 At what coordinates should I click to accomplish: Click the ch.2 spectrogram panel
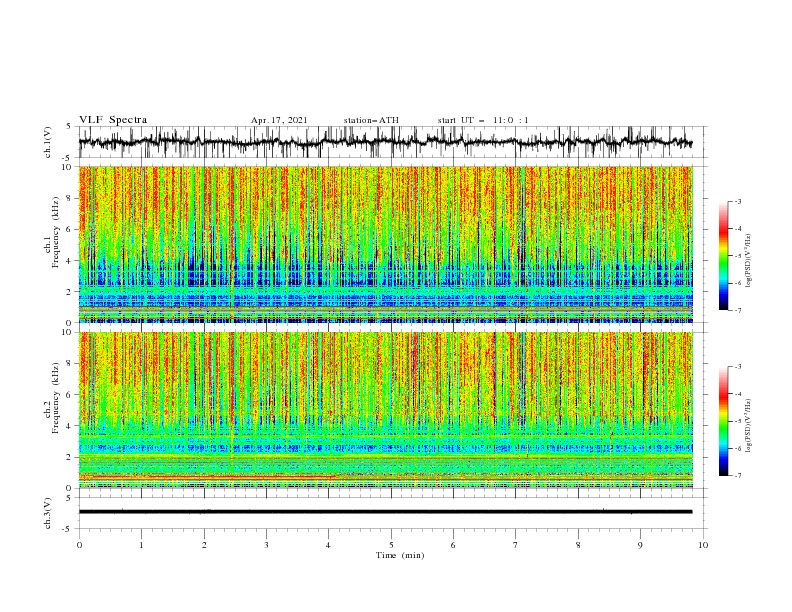386,410
